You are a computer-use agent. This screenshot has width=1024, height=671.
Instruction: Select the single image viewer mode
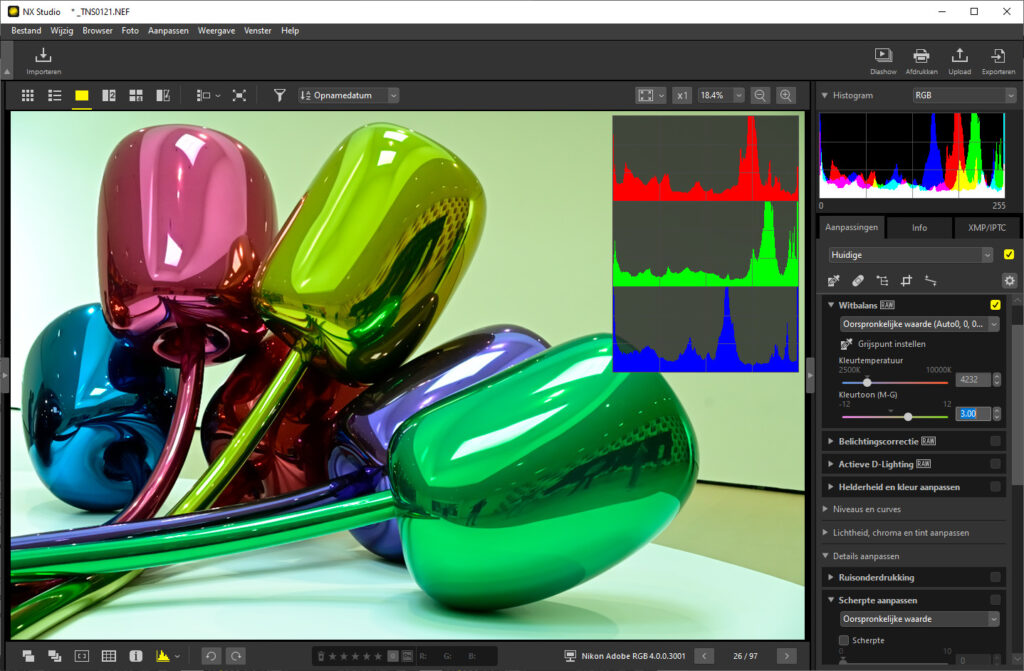point(82,95)
